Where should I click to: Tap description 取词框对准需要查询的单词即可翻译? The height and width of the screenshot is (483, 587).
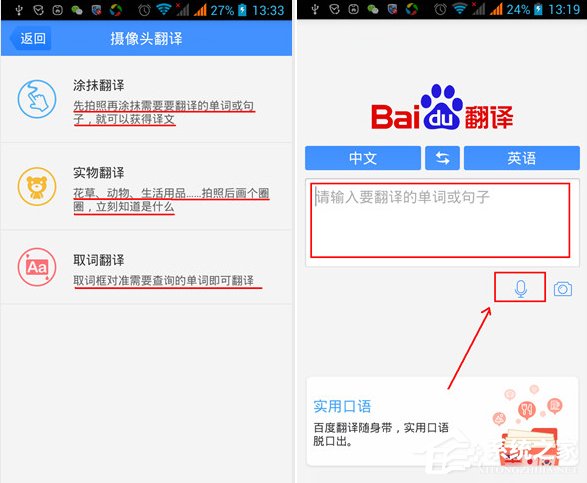[x=164, y=280]
